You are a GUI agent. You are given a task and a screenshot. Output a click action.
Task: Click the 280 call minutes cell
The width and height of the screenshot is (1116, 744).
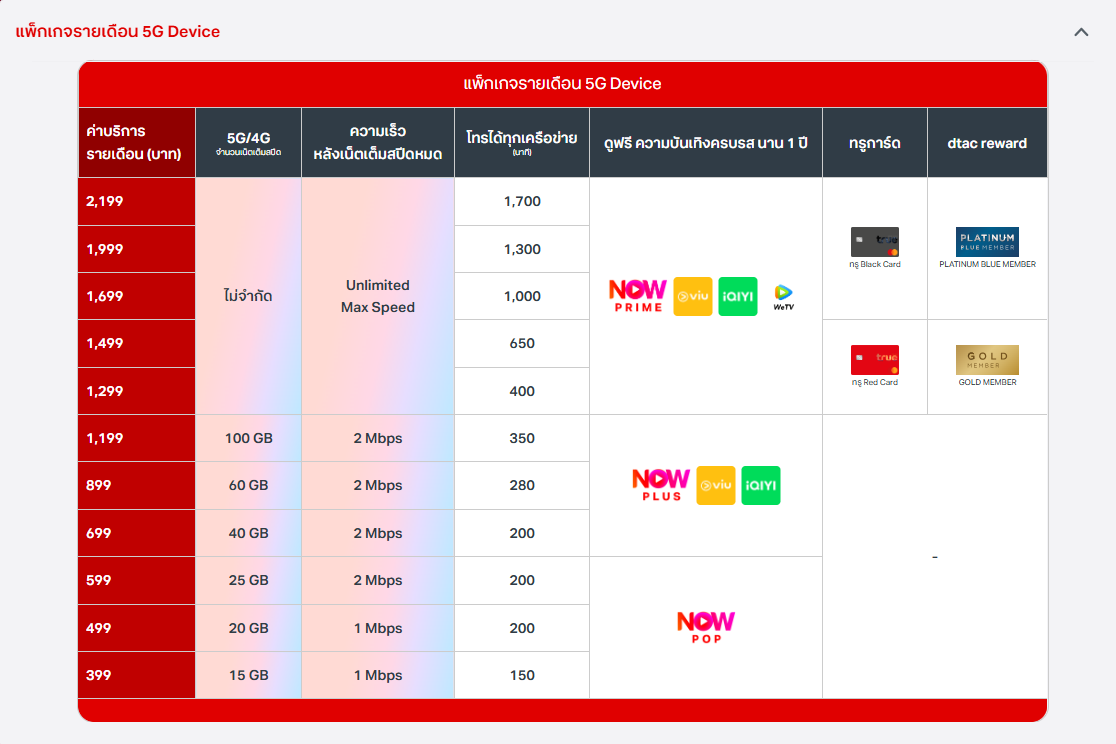pyautogui.click(x=522, y=485)
